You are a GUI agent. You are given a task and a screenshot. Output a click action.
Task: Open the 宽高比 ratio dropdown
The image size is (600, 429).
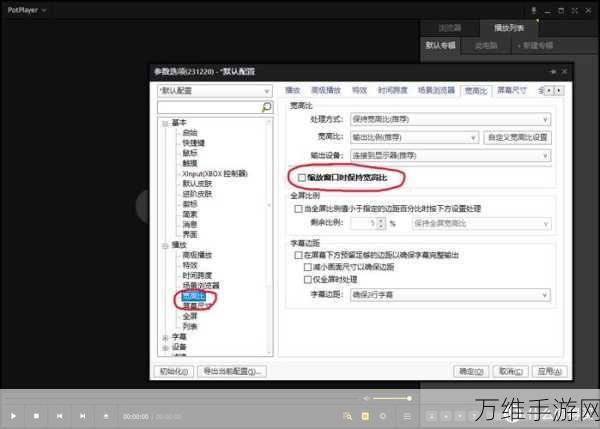click(x=414, y=137)
